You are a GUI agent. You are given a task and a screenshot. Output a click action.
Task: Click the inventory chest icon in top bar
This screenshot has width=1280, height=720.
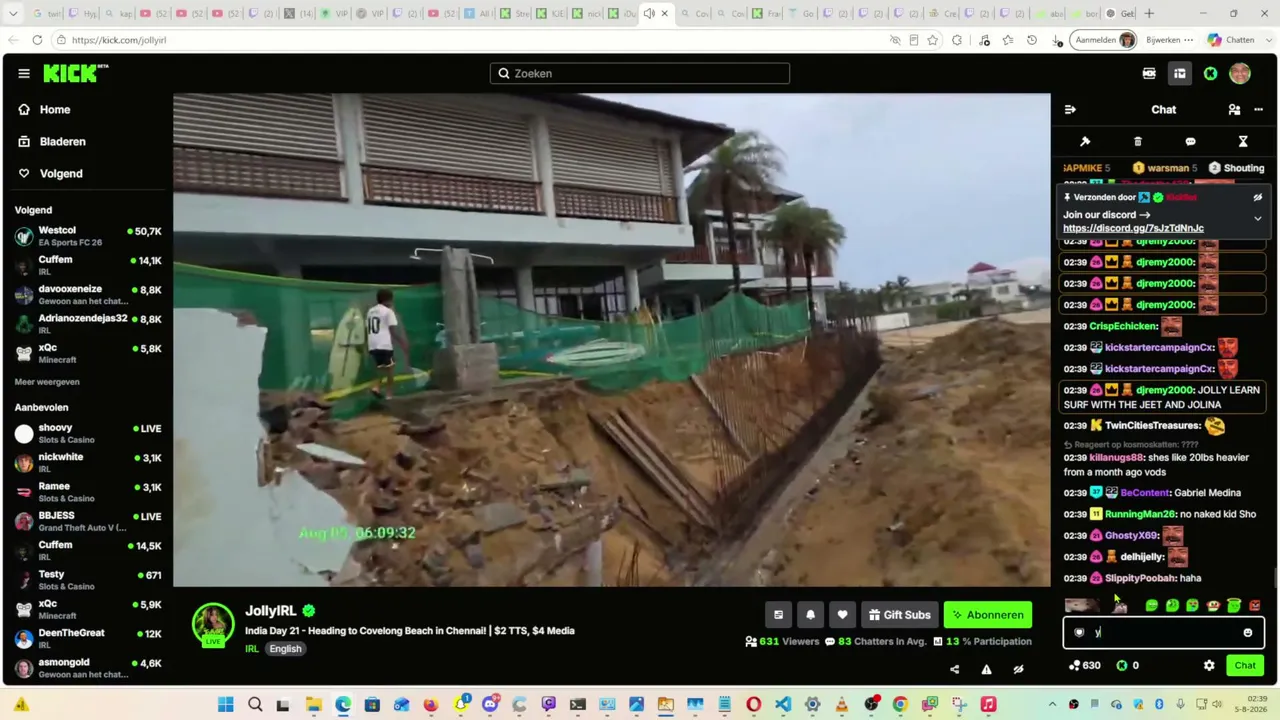[x=1180, y=73]
